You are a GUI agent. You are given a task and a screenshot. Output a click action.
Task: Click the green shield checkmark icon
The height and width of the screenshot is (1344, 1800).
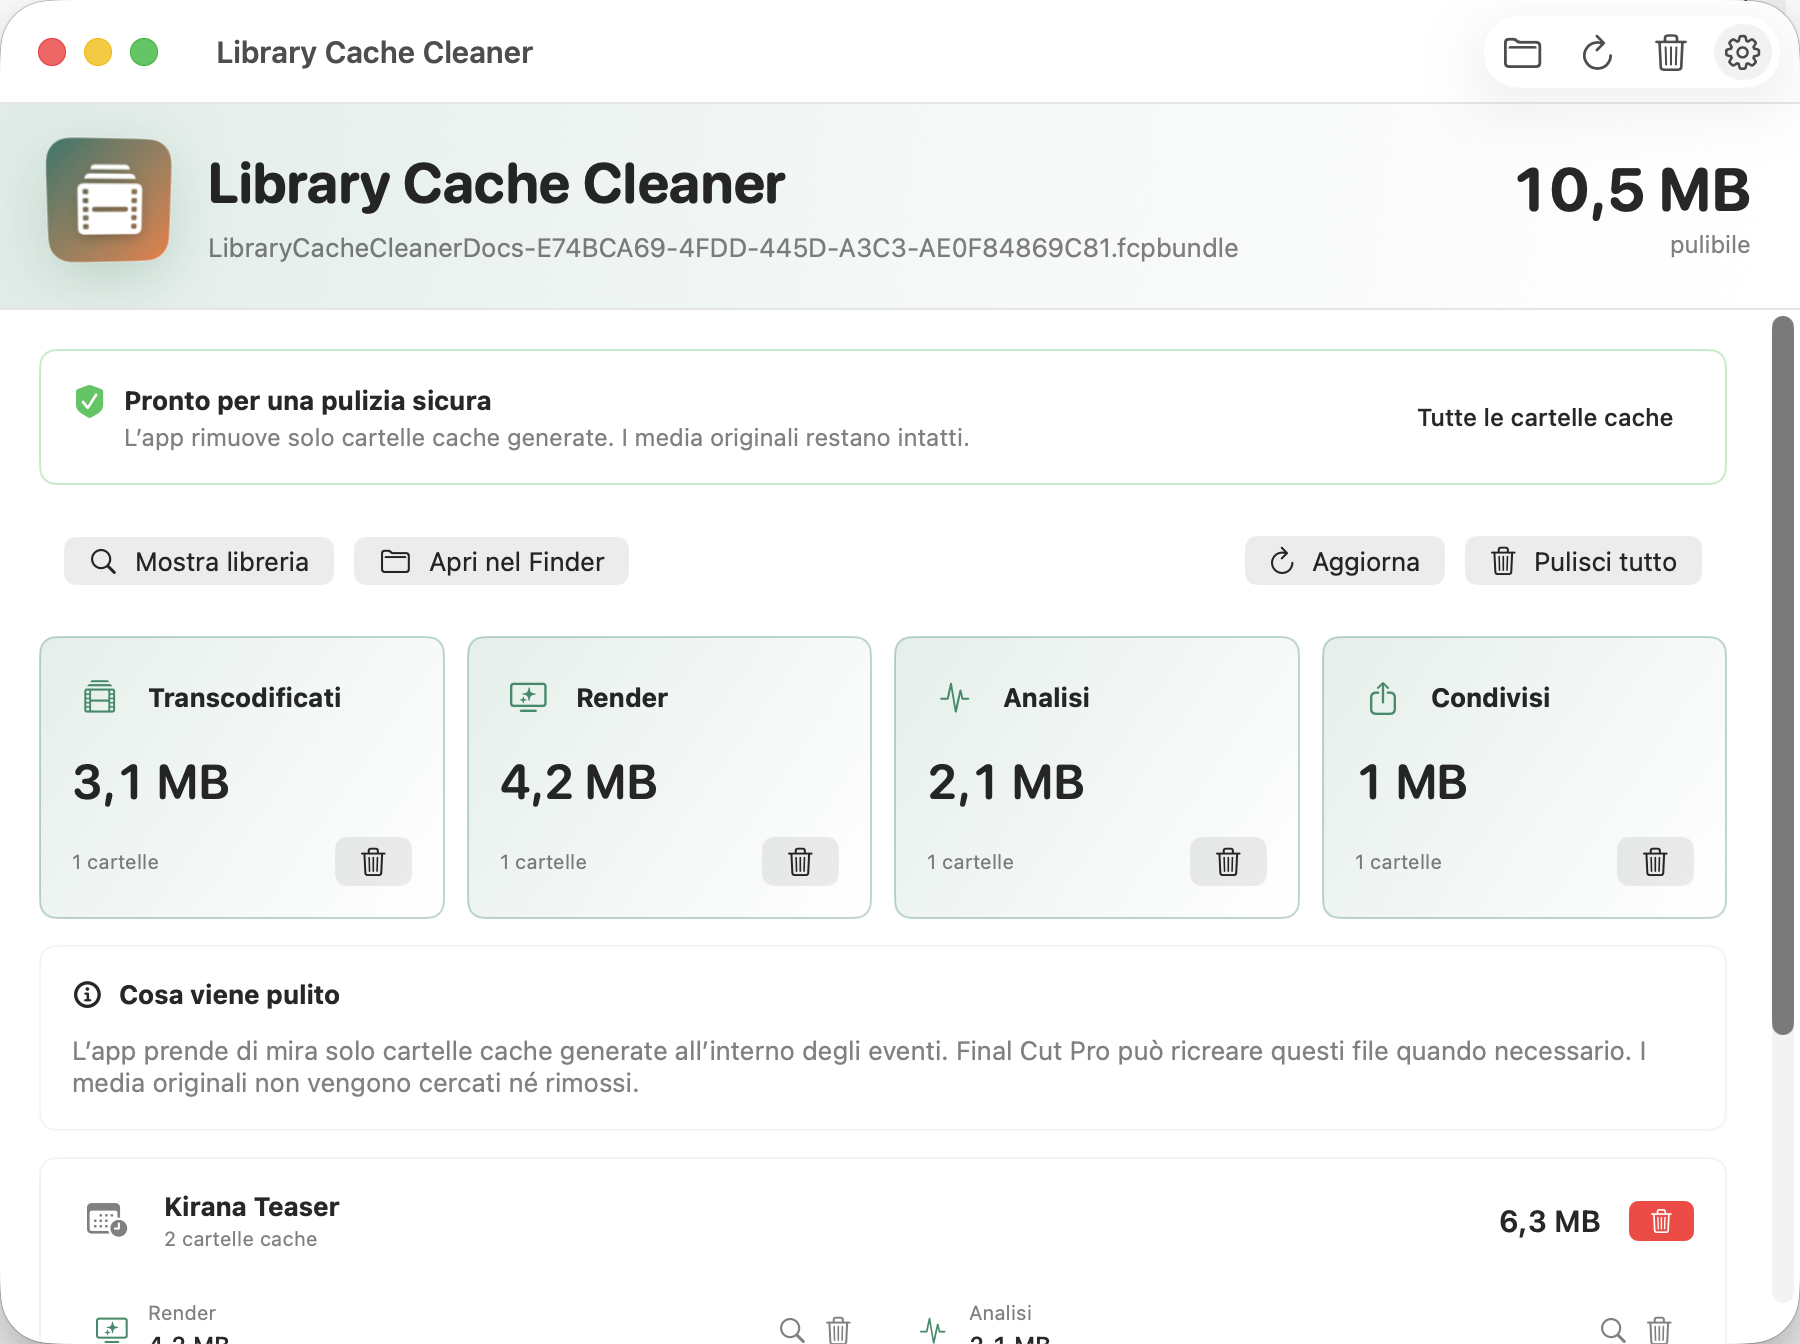[90, 401]
